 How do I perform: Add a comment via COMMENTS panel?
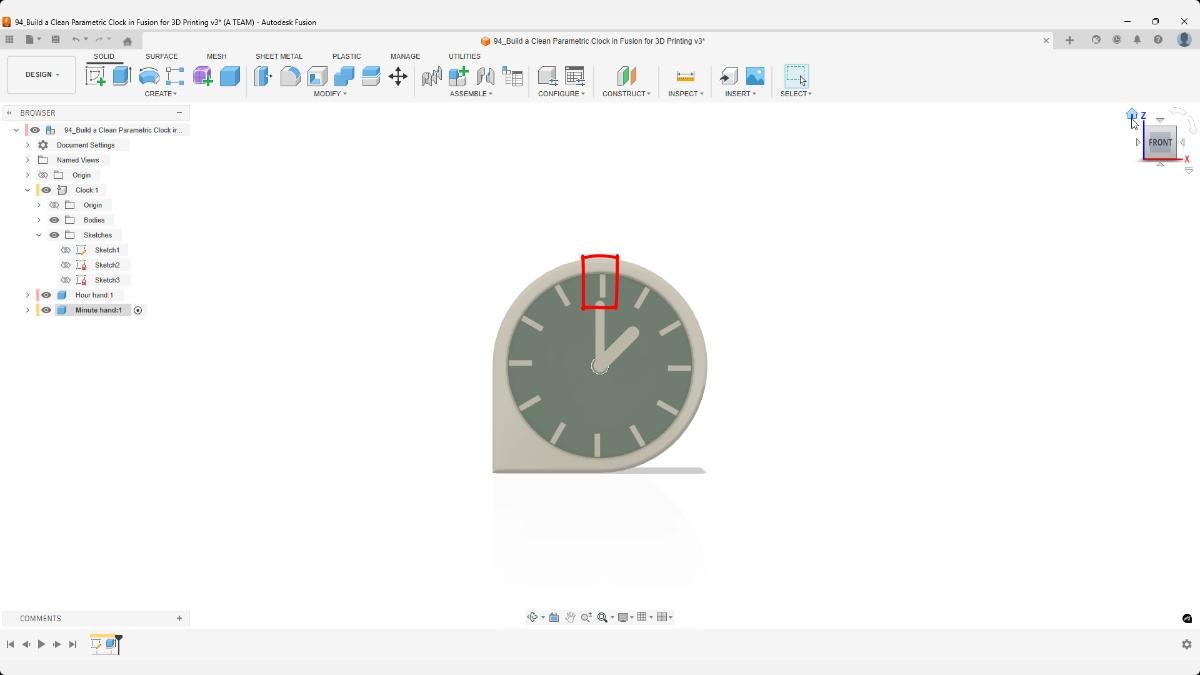(179, 618)
